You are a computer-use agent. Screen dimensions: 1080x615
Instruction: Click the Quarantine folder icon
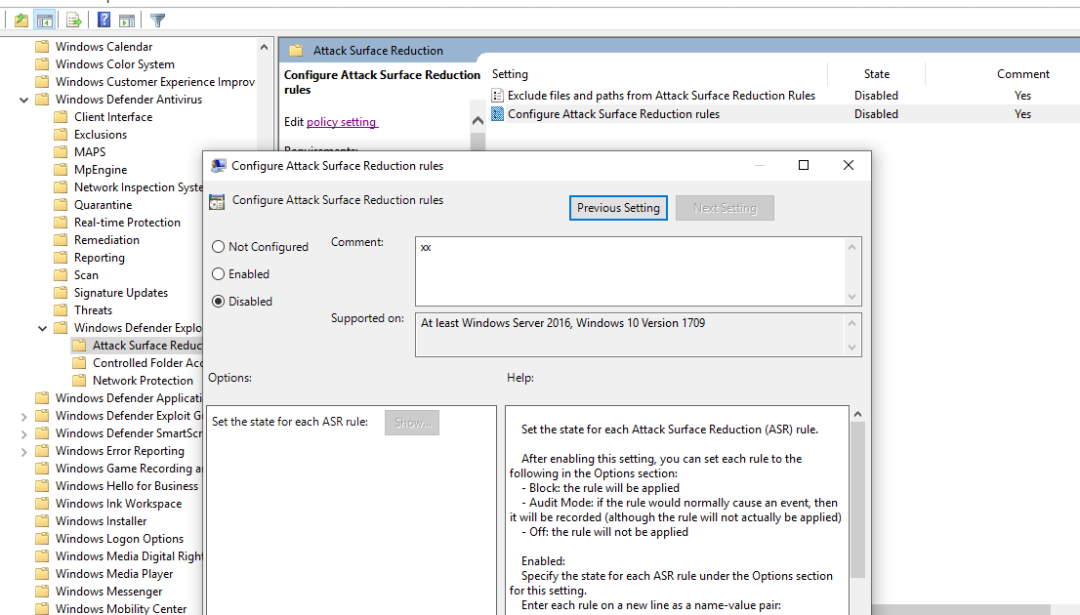[x=61, y=205]
